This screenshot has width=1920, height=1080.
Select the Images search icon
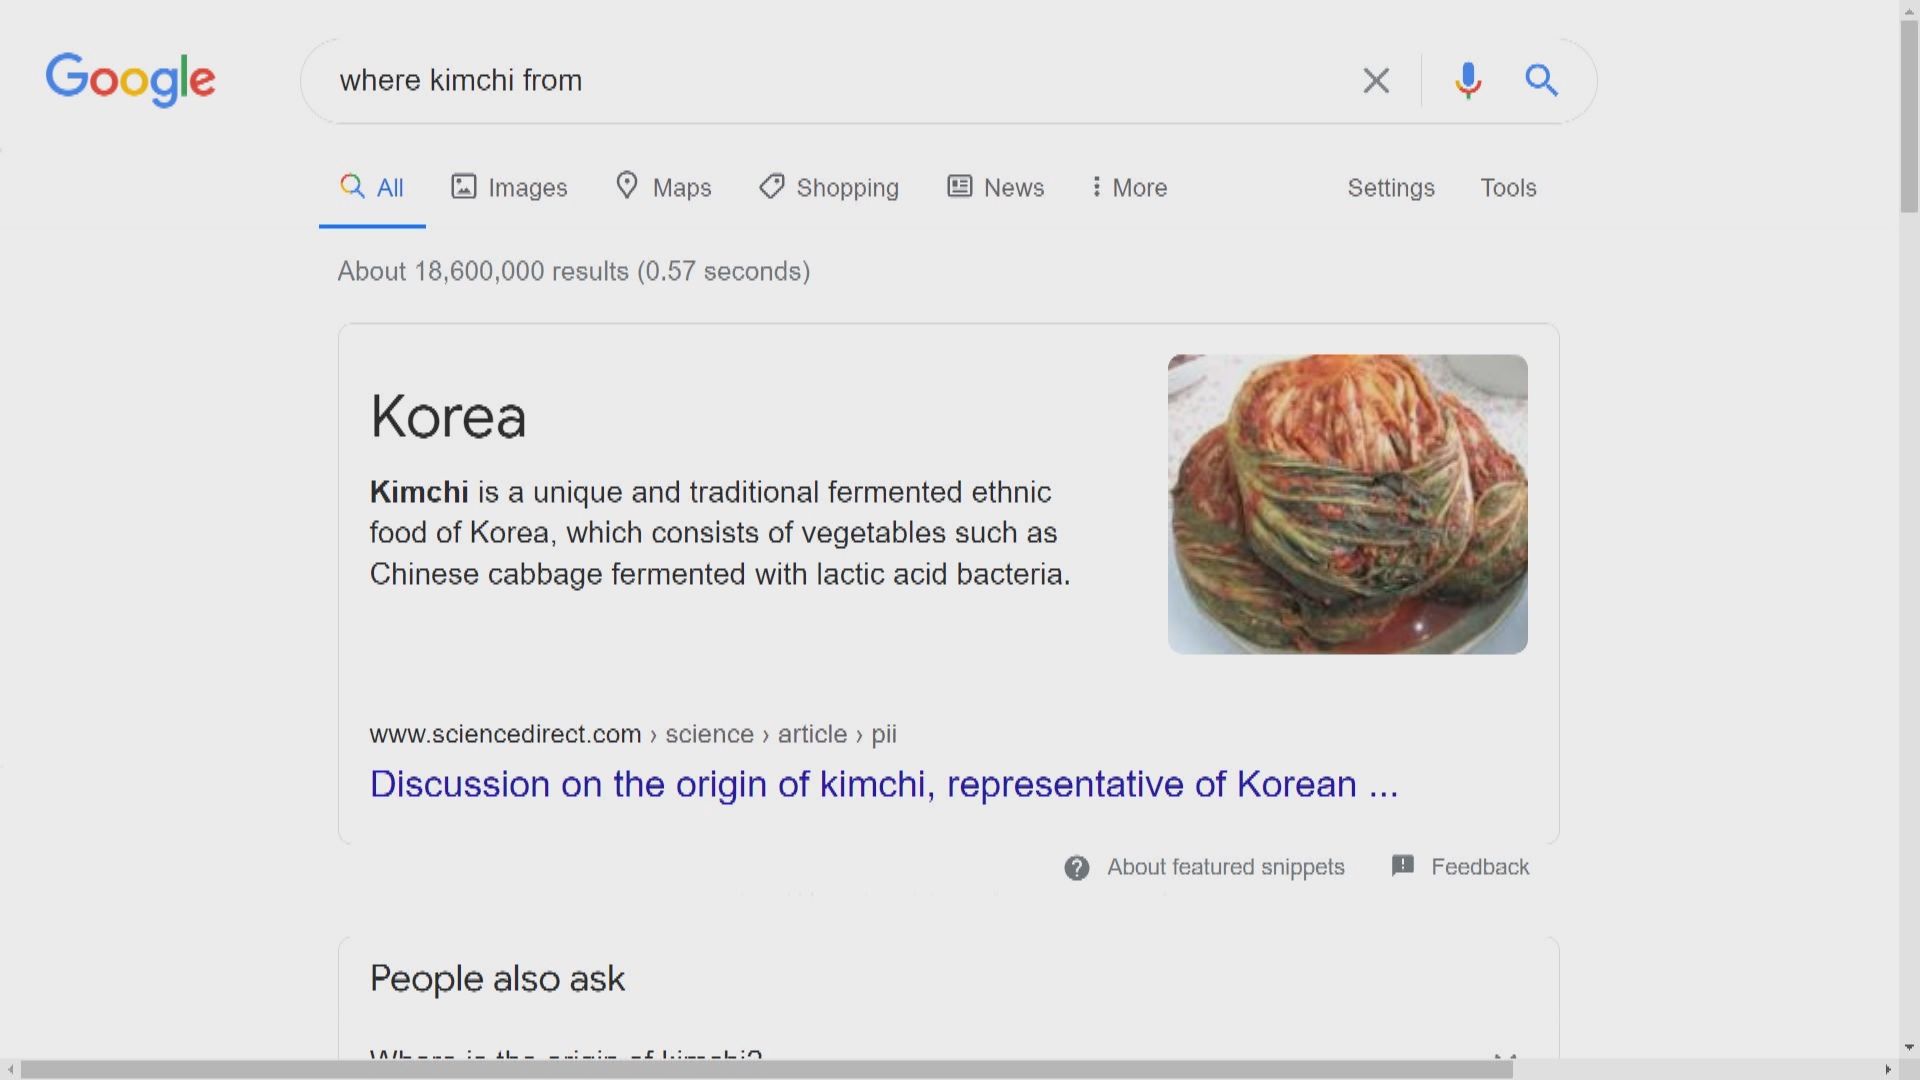(464, 187)
